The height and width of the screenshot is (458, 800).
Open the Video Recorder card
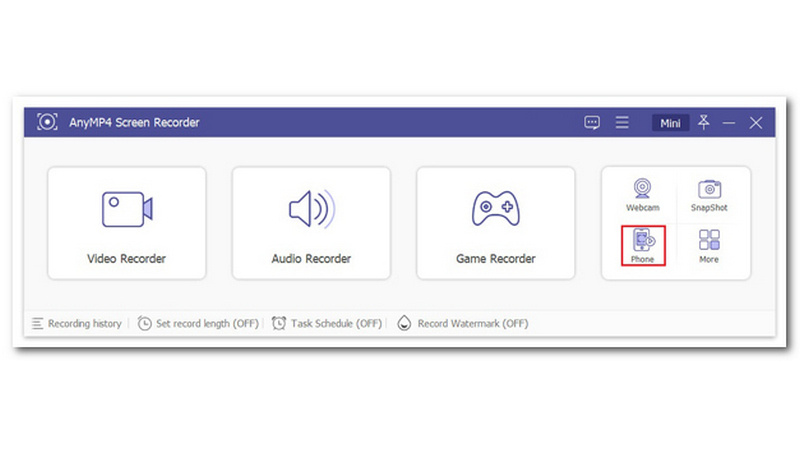(x=127, y=223)
